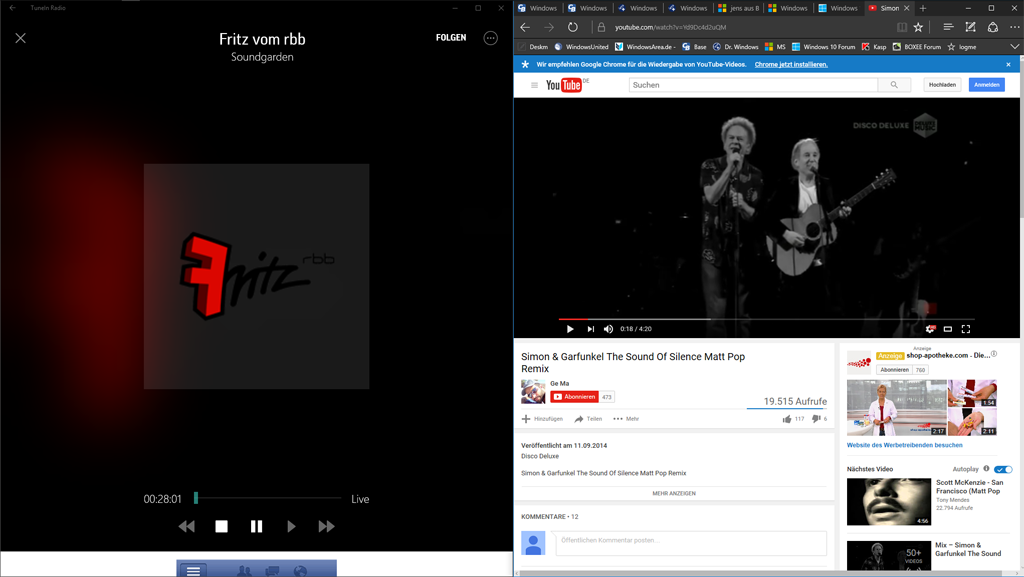Open the Windows 10 Forum bookmark
This screenshot has height=577, width=1024.
[x=824, y=47]
